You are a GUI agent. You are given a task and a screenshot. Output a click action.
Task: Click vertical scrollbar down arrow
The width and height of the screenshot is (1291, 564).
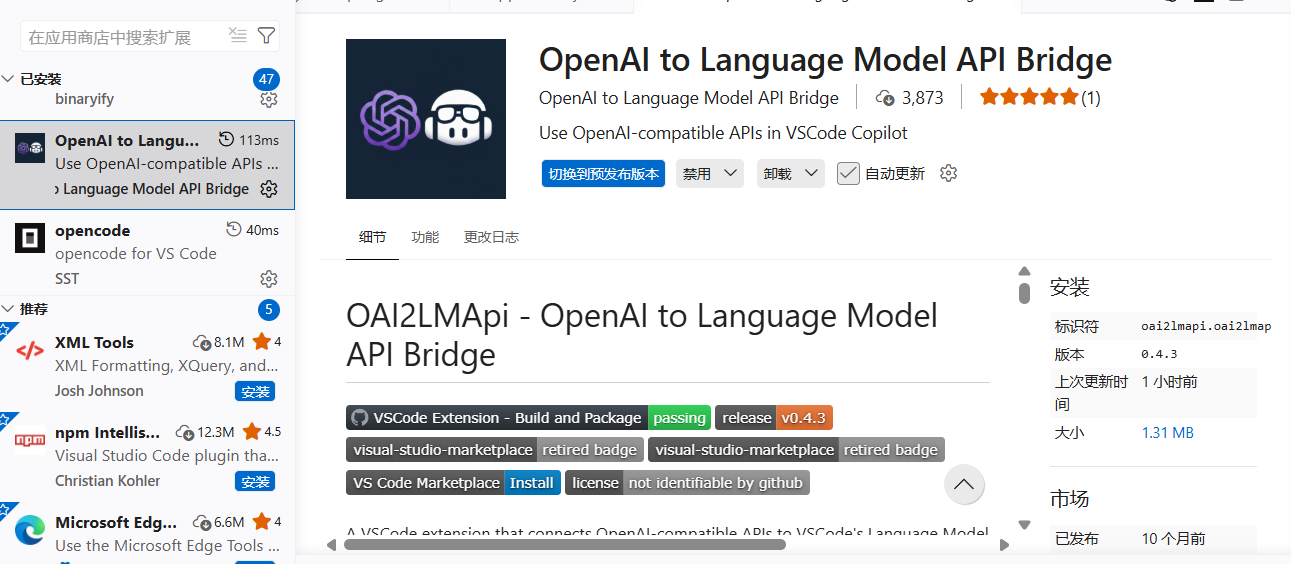click(x=1024, y=524)
